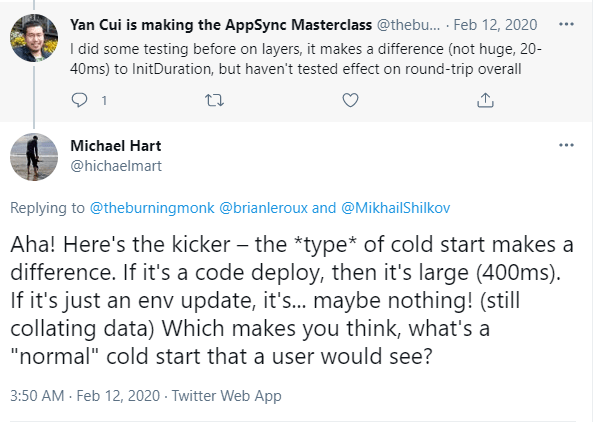Open the more options menu on Michael Hart's tweet

click(x=566, y=145)
